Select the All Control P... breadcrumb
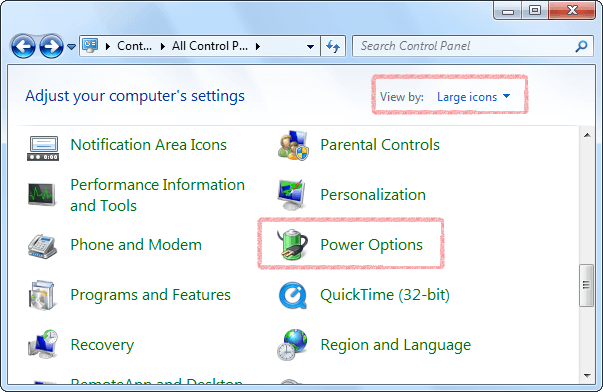Image resolution: width=603 pixels, height=392 pixels. (210, 46)
